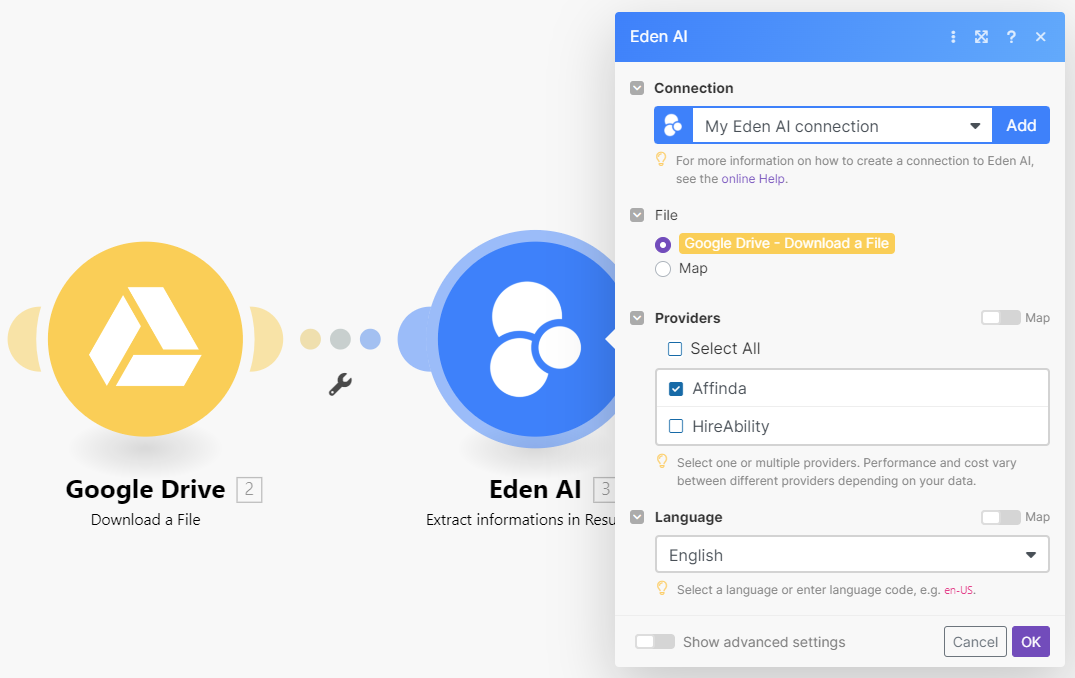1075x678 pixels.
Task: Select the Map radio option under File
Action: coord(662,269)
